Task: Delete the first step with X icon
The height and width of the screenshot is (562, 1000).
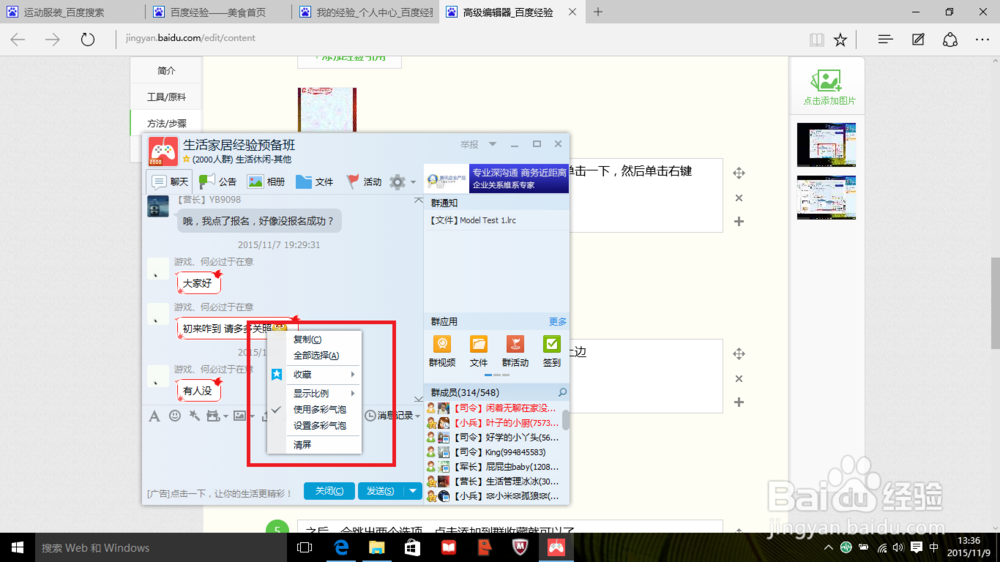Action: point(739,198)
